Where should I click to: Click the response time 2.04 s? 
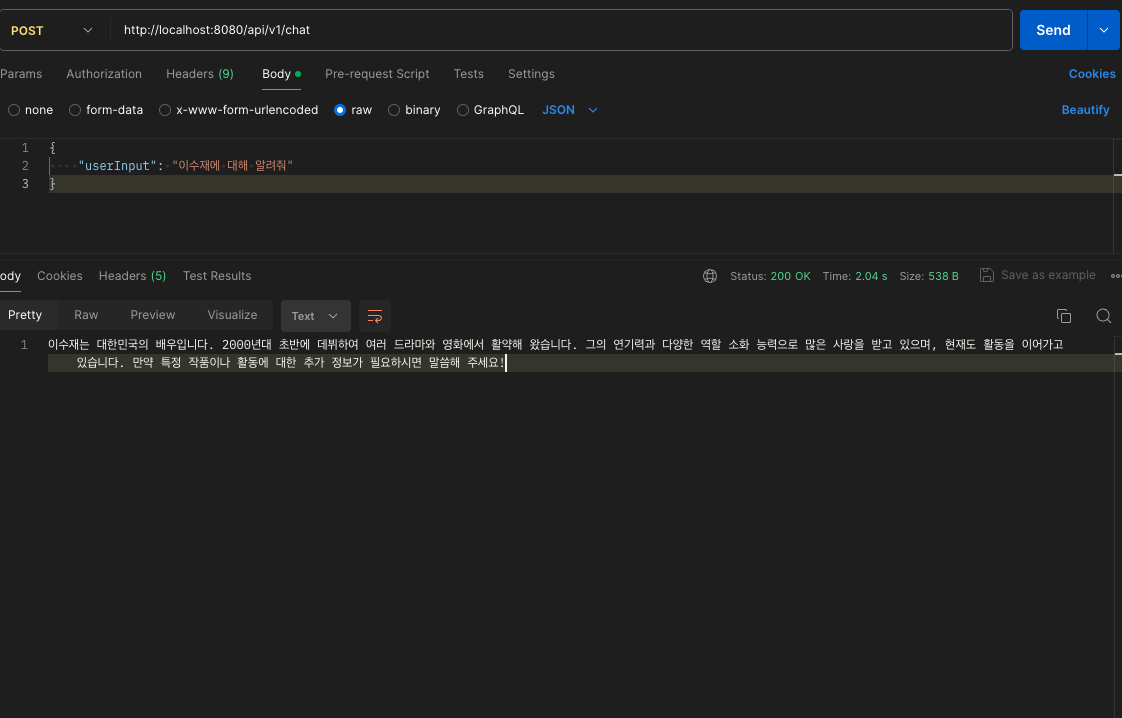point(871,276)
